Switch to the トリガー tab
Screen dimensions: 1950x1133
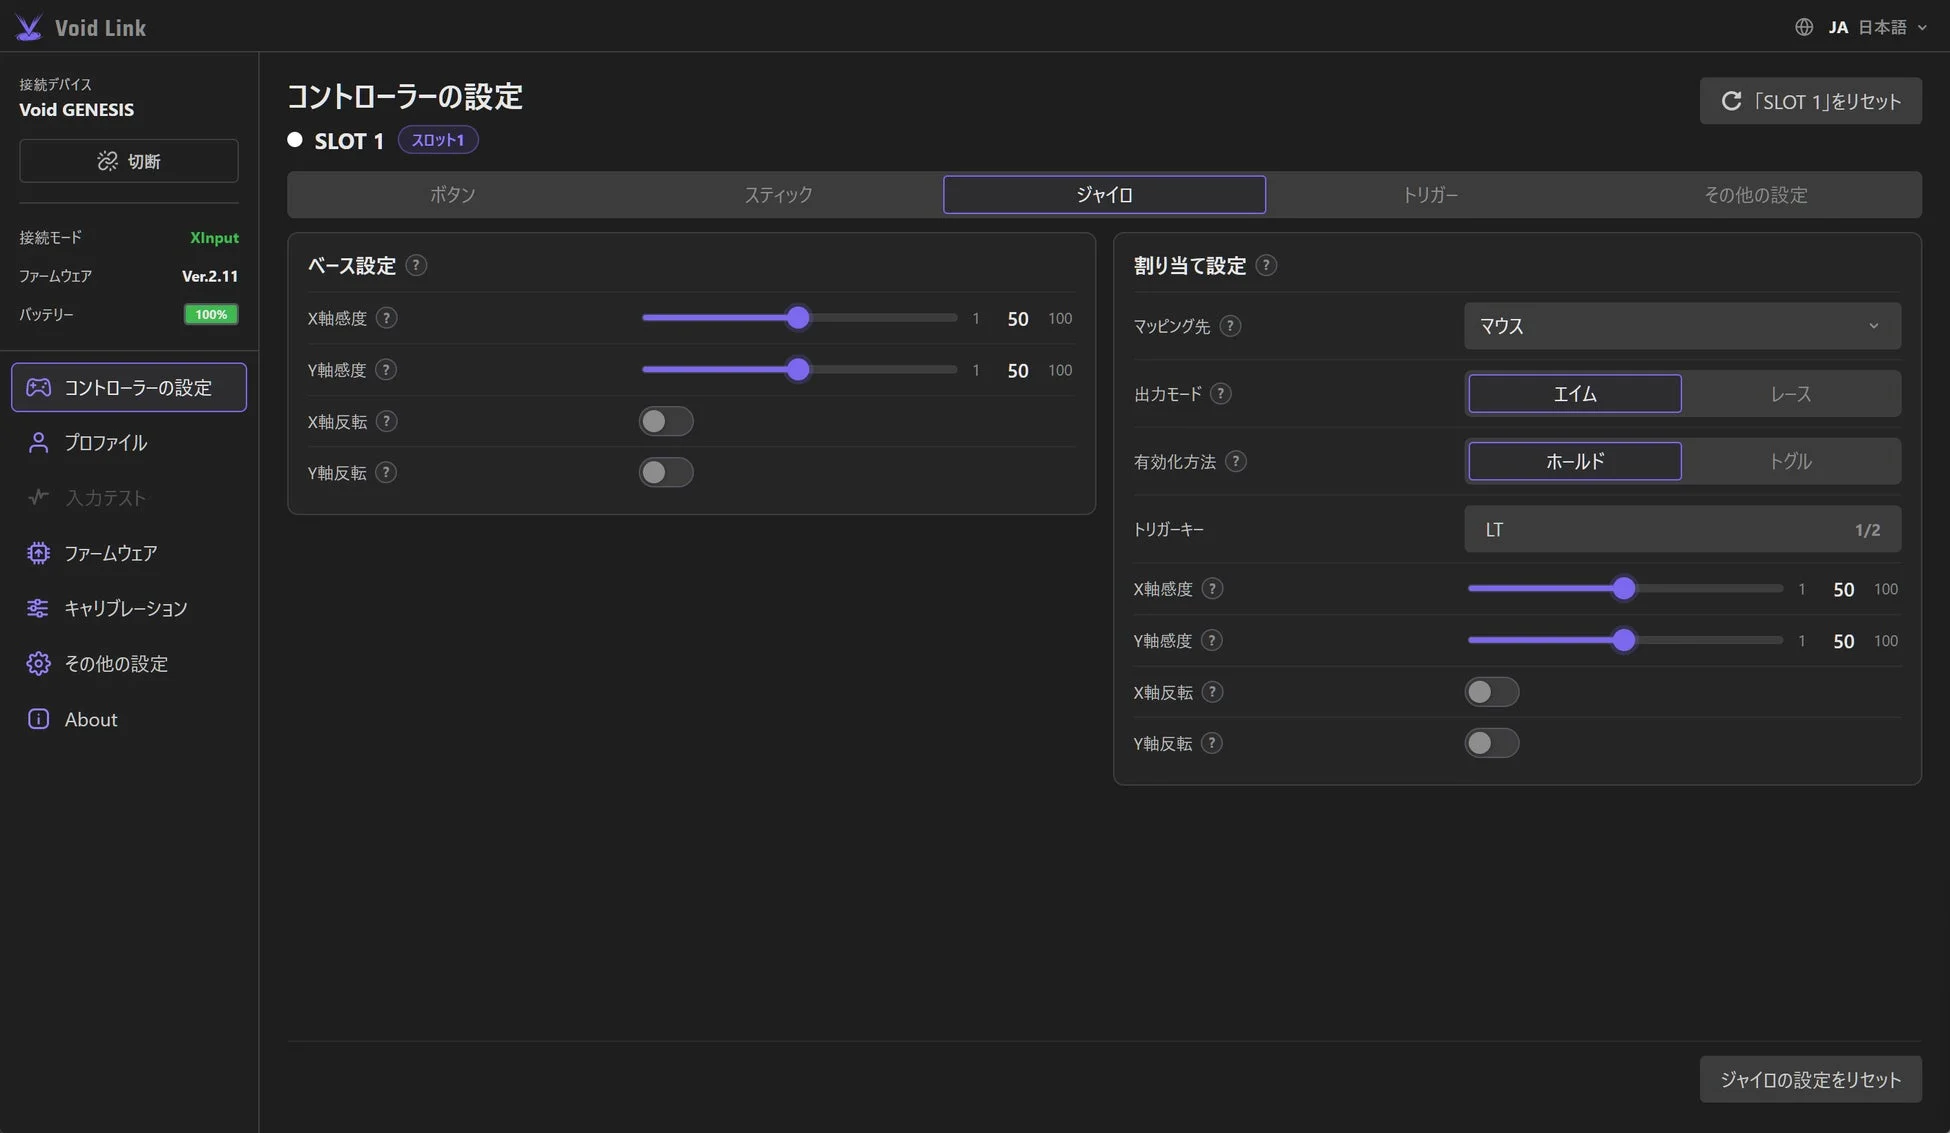tap(1430, 195)
